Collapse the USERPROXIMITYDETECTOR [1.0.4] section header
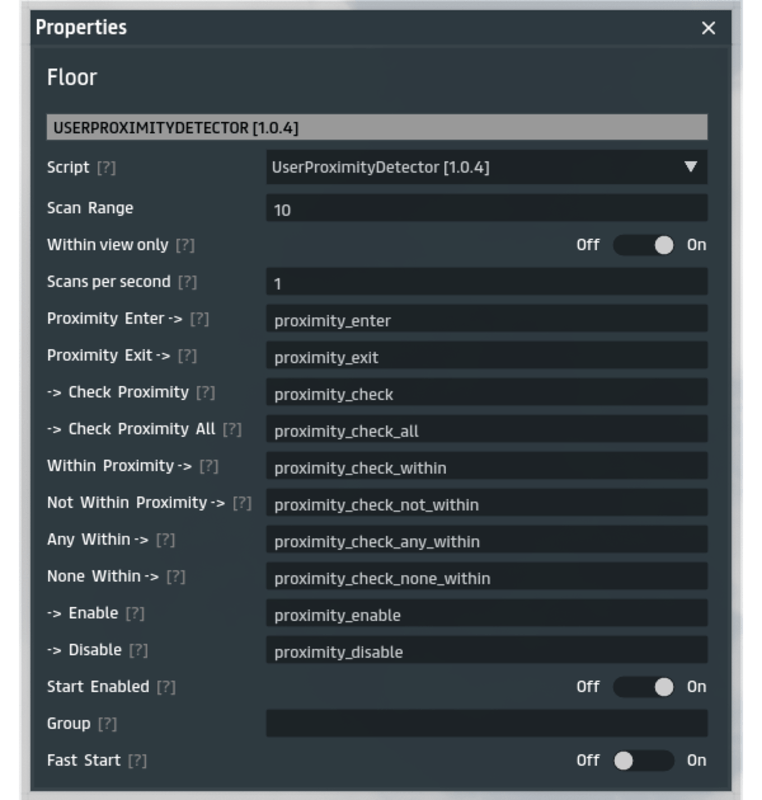The height and width of the screenshot is (800, 762). [x=376, y=128]
